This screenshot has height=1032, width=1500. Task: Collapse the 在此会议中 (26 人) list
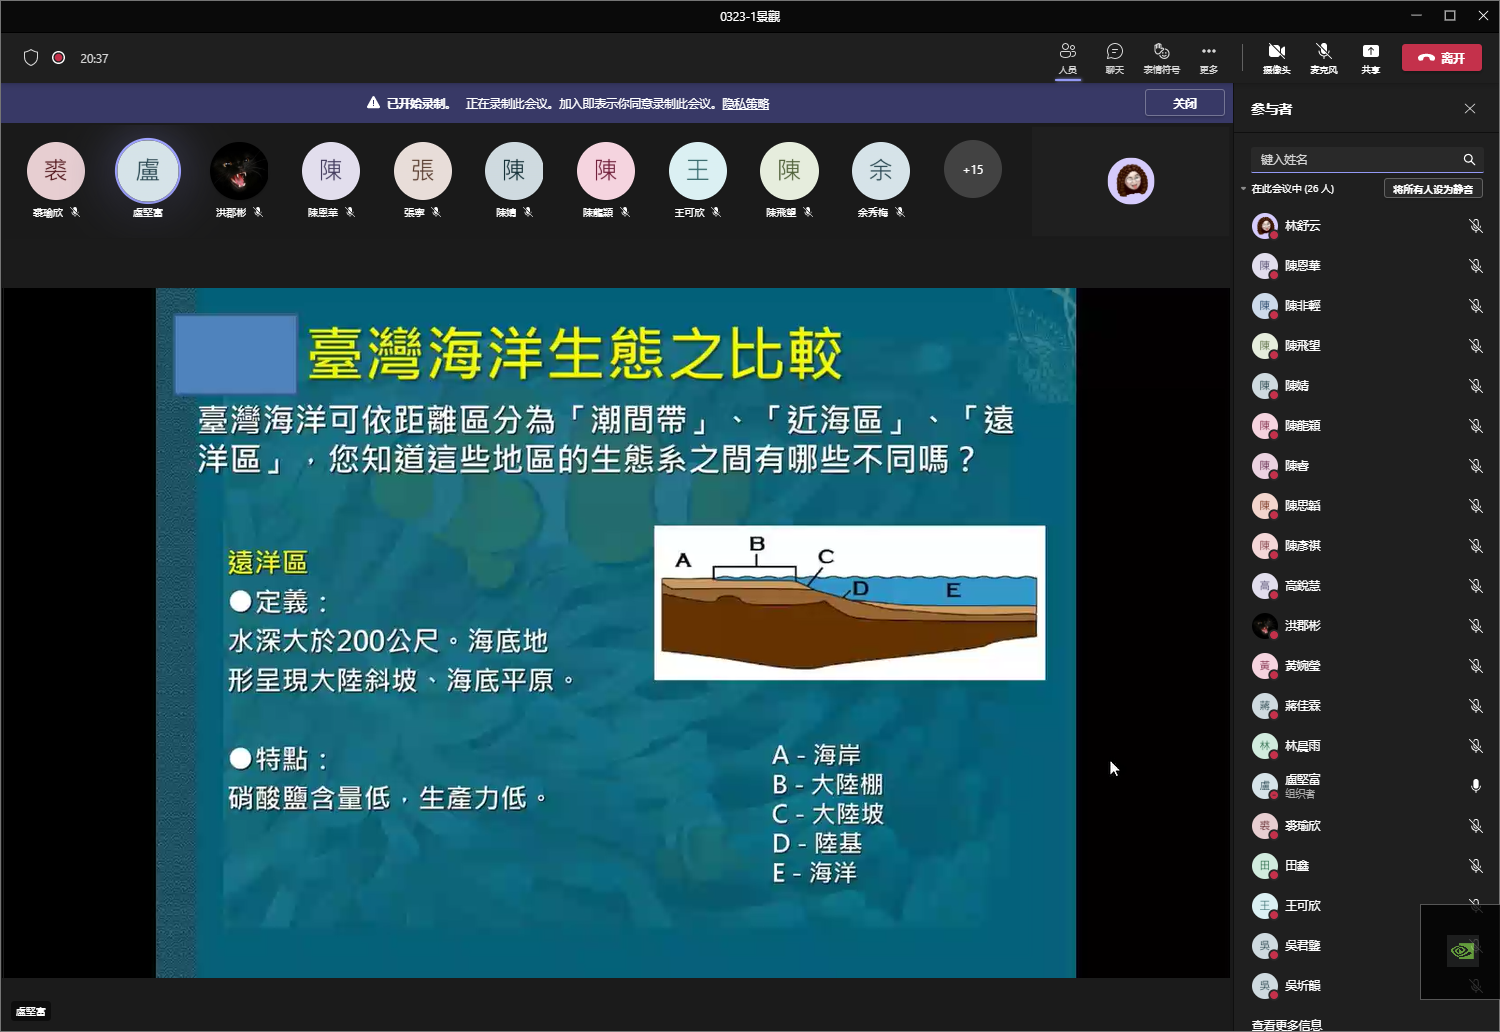[1244, 189]
